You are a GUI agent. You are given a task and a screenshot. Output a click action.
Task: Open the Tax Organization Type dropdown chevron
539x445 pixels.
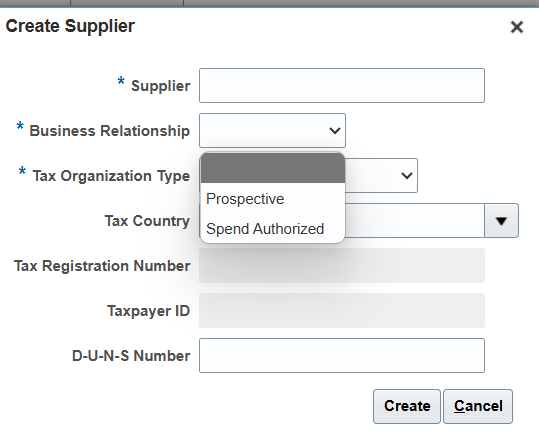(407, 176)
